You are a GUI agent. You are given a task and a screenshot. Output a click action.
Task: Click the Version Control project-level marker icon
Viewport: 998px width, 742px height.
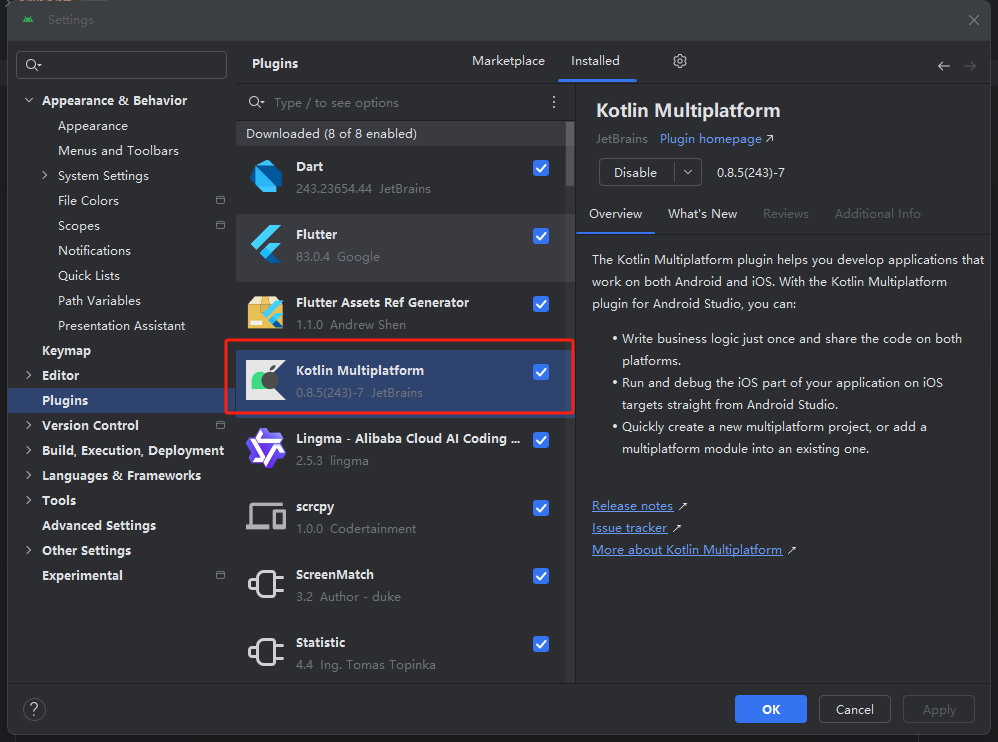click(220, 424)
